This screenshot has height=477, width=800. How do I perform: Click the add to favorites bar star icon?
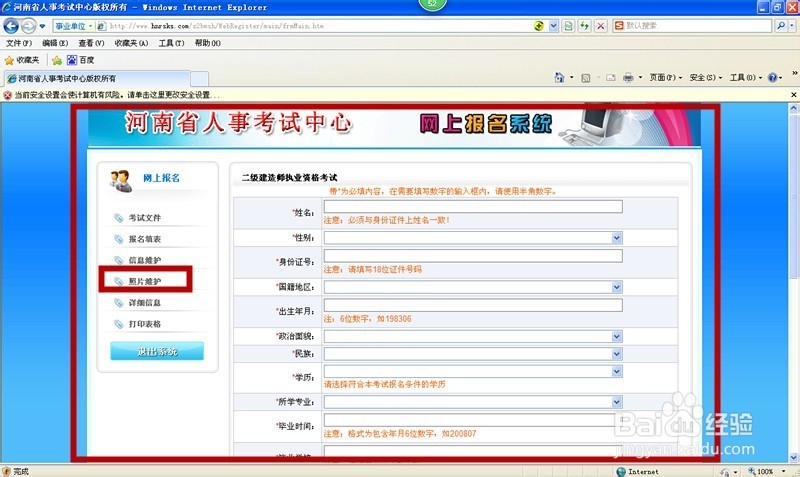coord(57,60)
